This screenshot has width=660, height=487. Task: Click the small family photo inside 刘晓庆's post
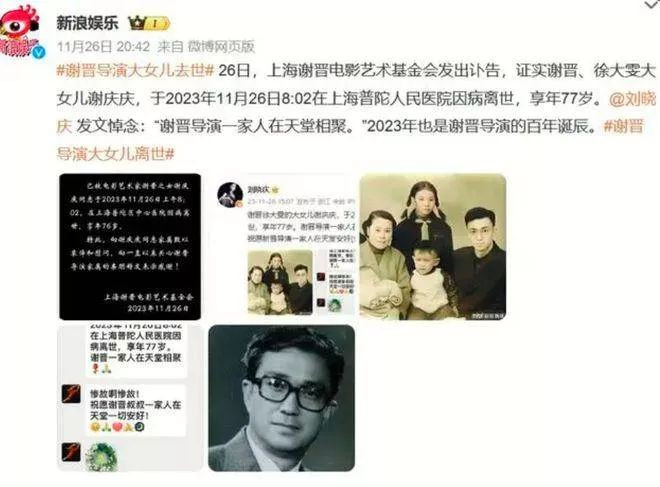[x=280, y=282]
